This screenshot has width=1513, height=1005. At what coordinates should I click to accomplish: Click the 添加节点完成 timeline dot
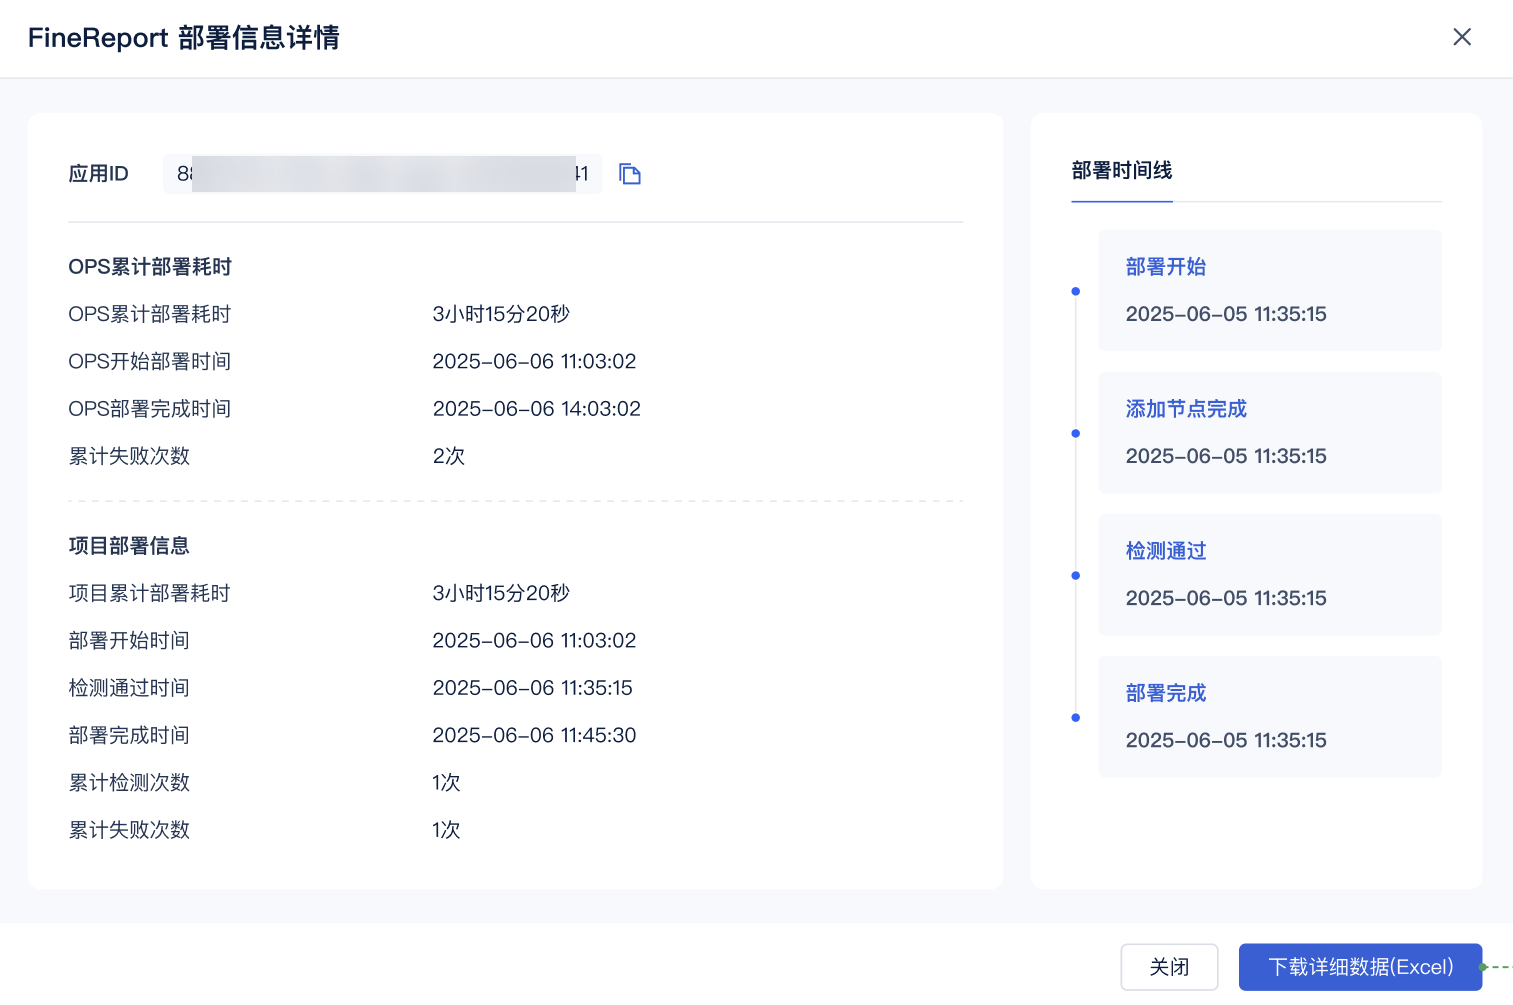(x=1076, y=433)
